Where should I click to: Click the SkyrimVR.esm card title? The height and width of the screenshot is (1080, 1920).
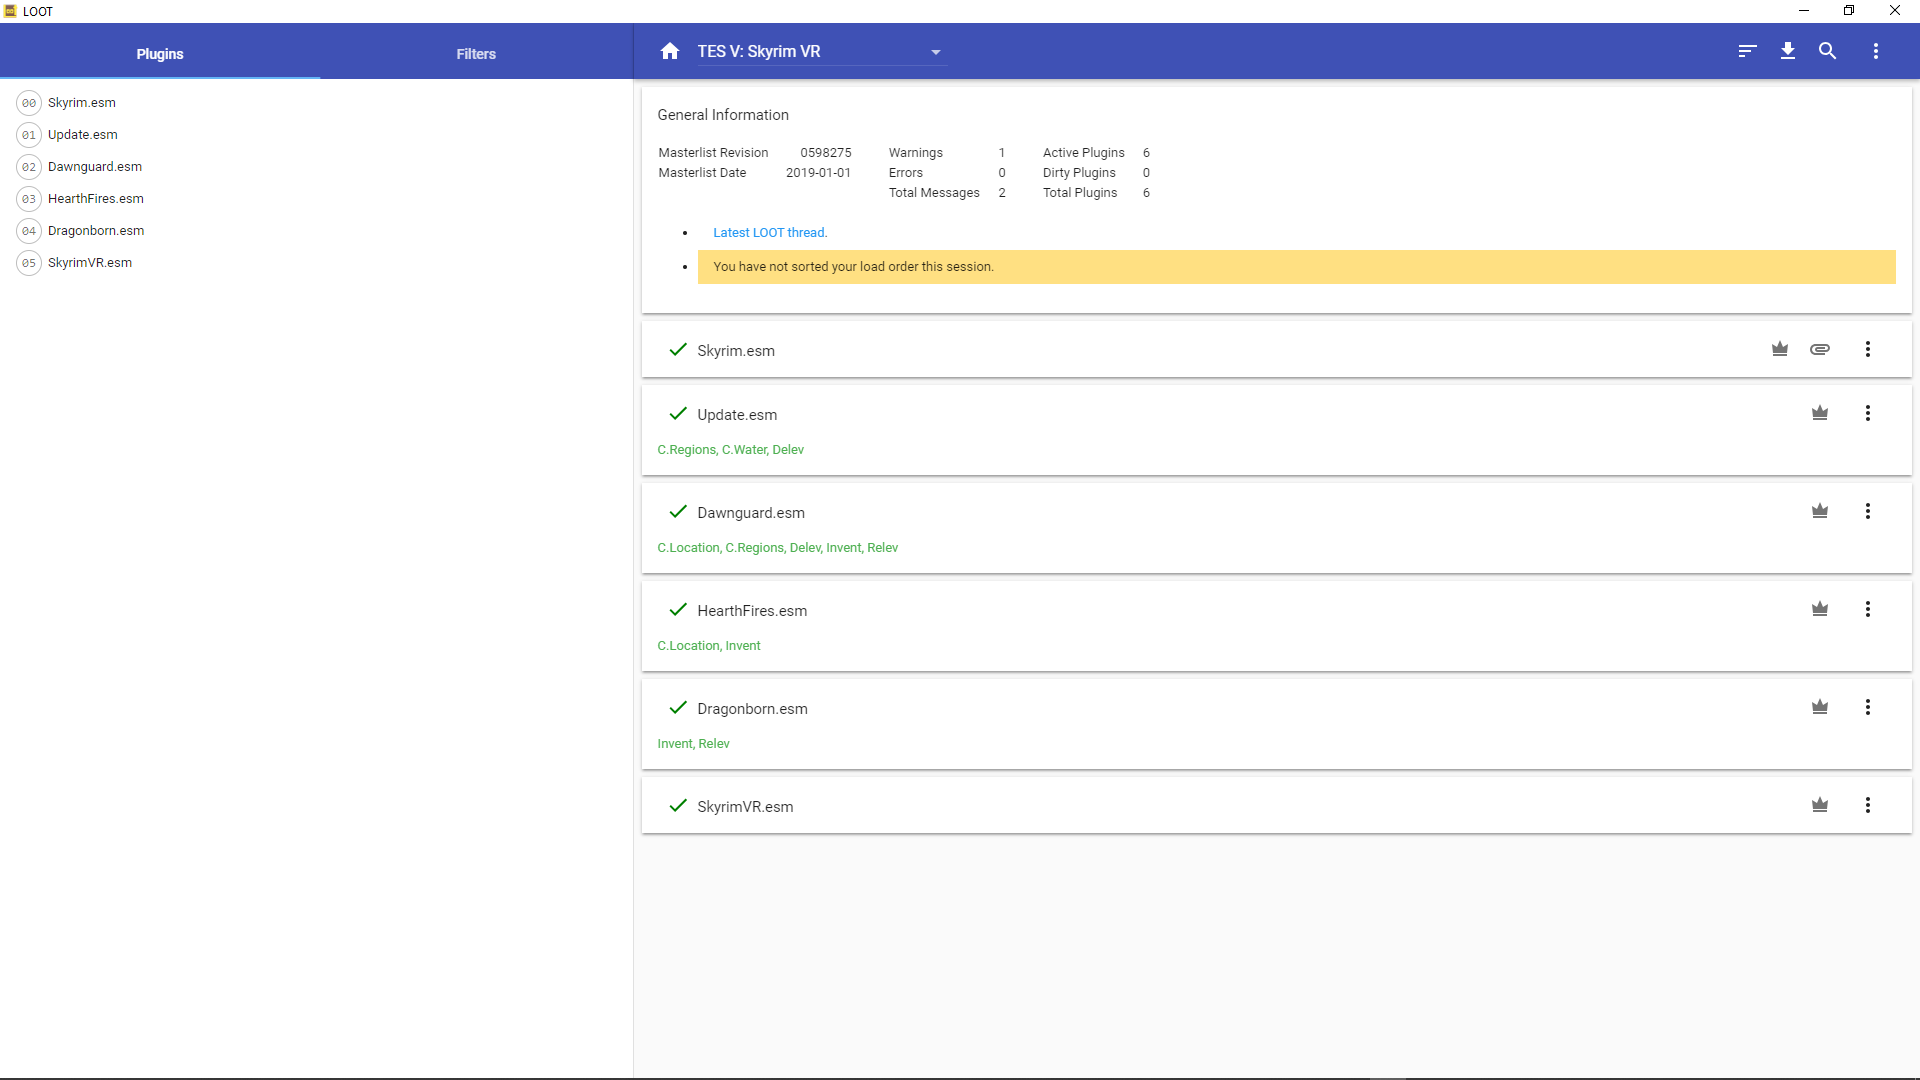[745, 807]
